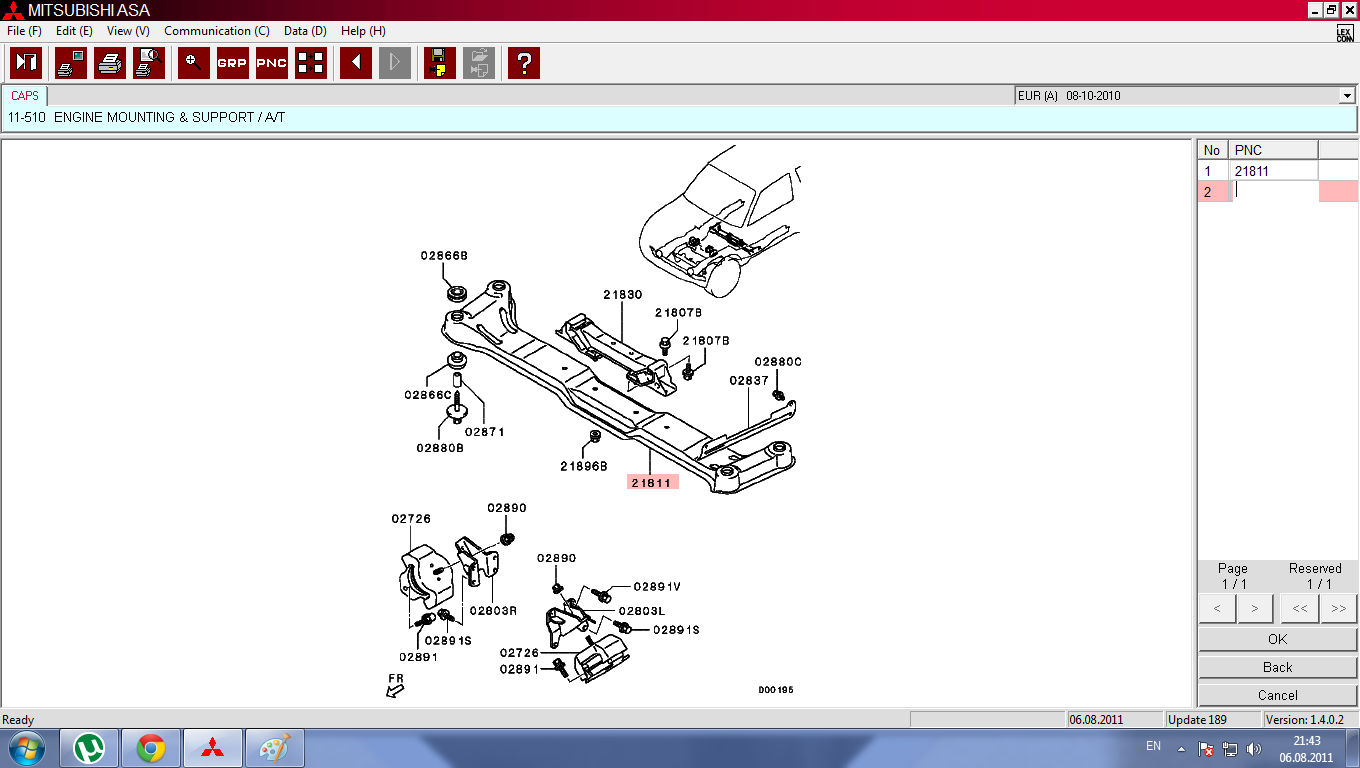
Task: Select part label 21896B in diagram
Action: pyautogui.click(x=584, y=466)
